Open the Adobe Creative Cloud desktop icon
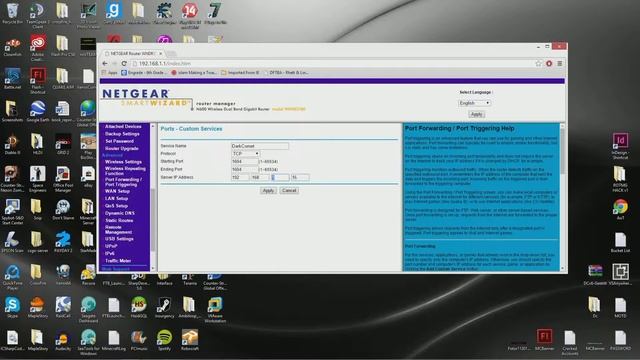 (x=38, y=47)
